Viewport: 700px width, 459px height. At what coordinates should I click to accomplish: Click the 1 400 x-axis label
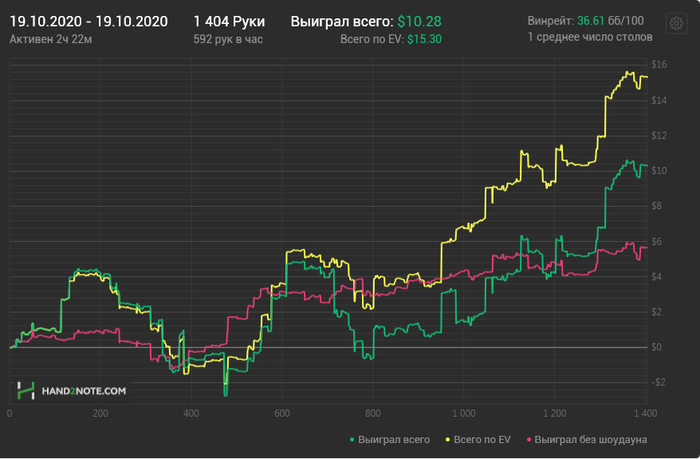[x=646, y=413]
